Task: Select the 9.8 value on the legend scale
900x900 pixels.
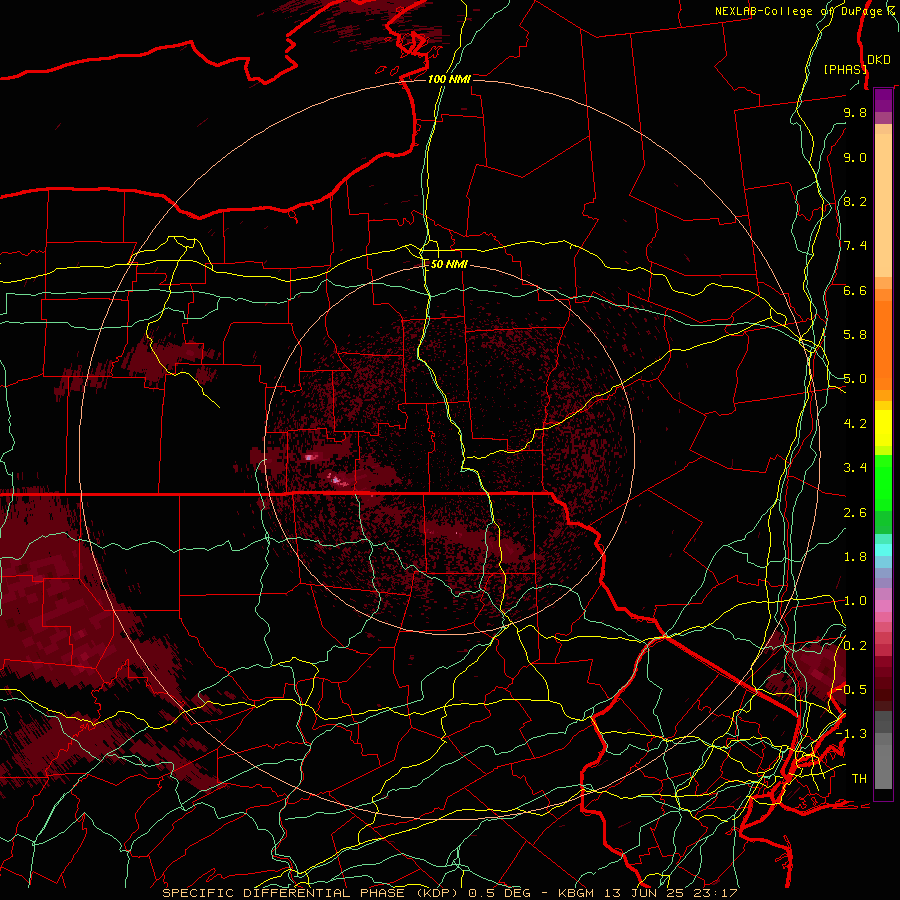Action: pos(855,112)
